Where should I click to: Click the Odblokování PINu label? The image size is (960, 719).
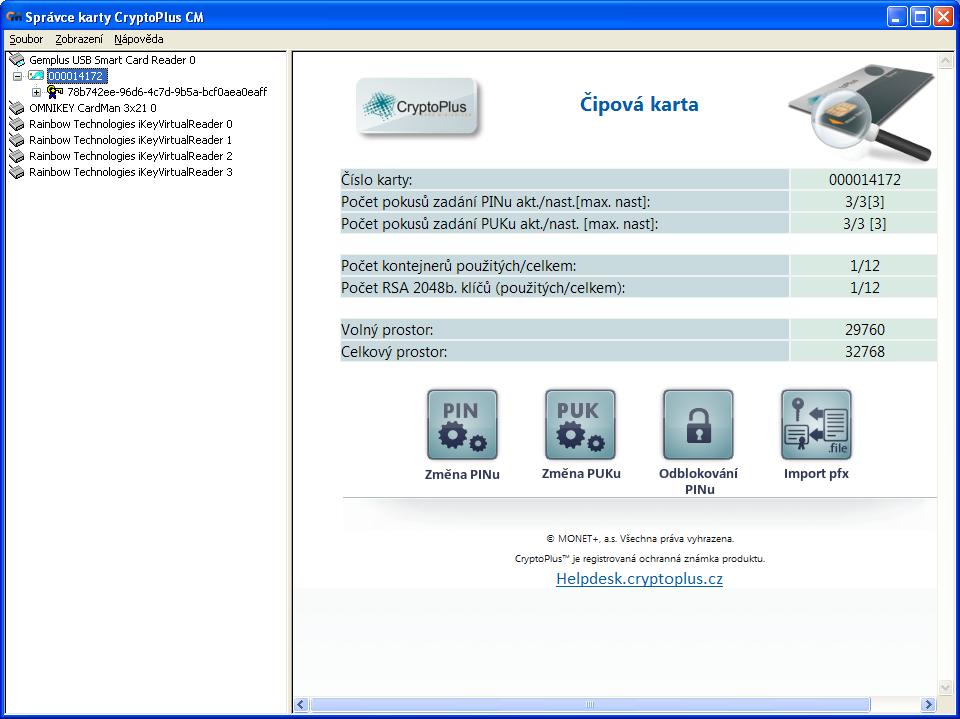click(699, 481)
